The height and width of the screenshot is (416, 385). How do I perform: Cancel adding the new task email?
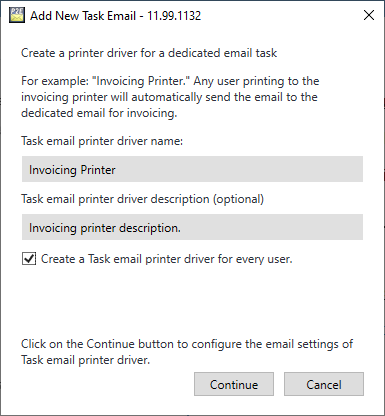(324, 384)
